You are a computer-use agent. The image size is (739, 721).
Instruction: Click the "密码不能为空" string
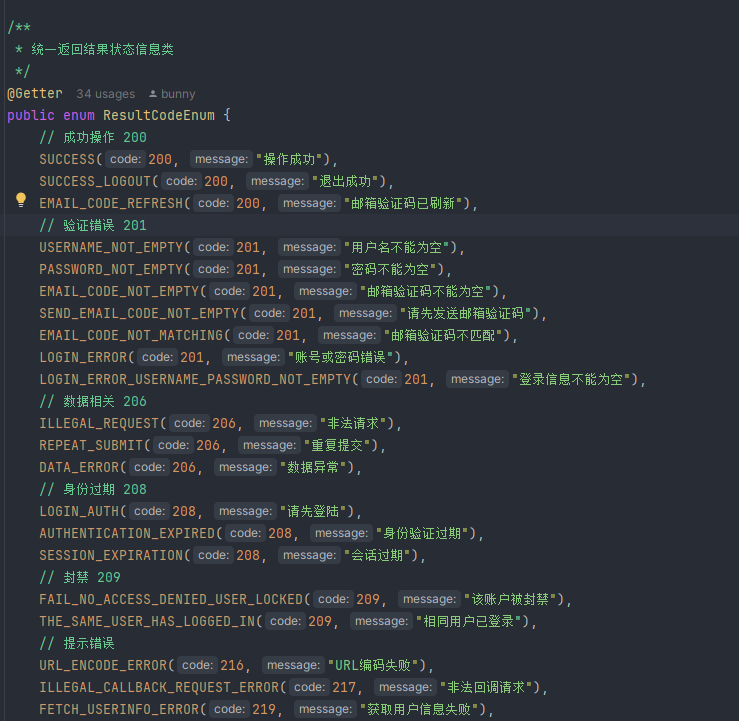coord(390,270)
